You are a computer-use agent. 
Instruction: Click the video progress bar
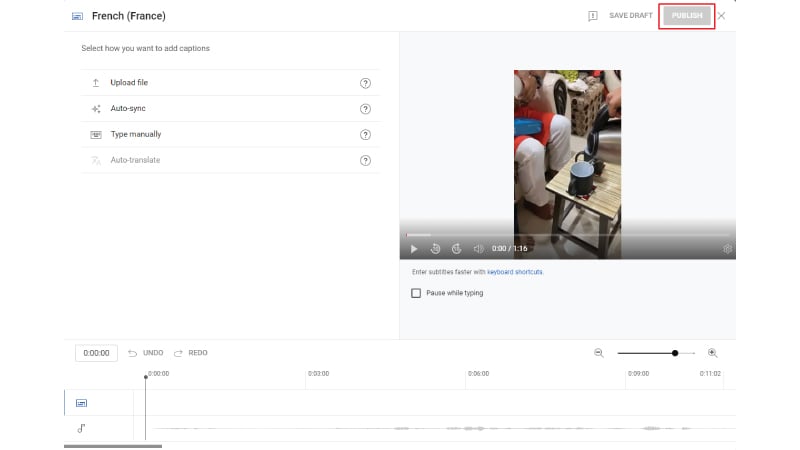[x=567, y=235]
